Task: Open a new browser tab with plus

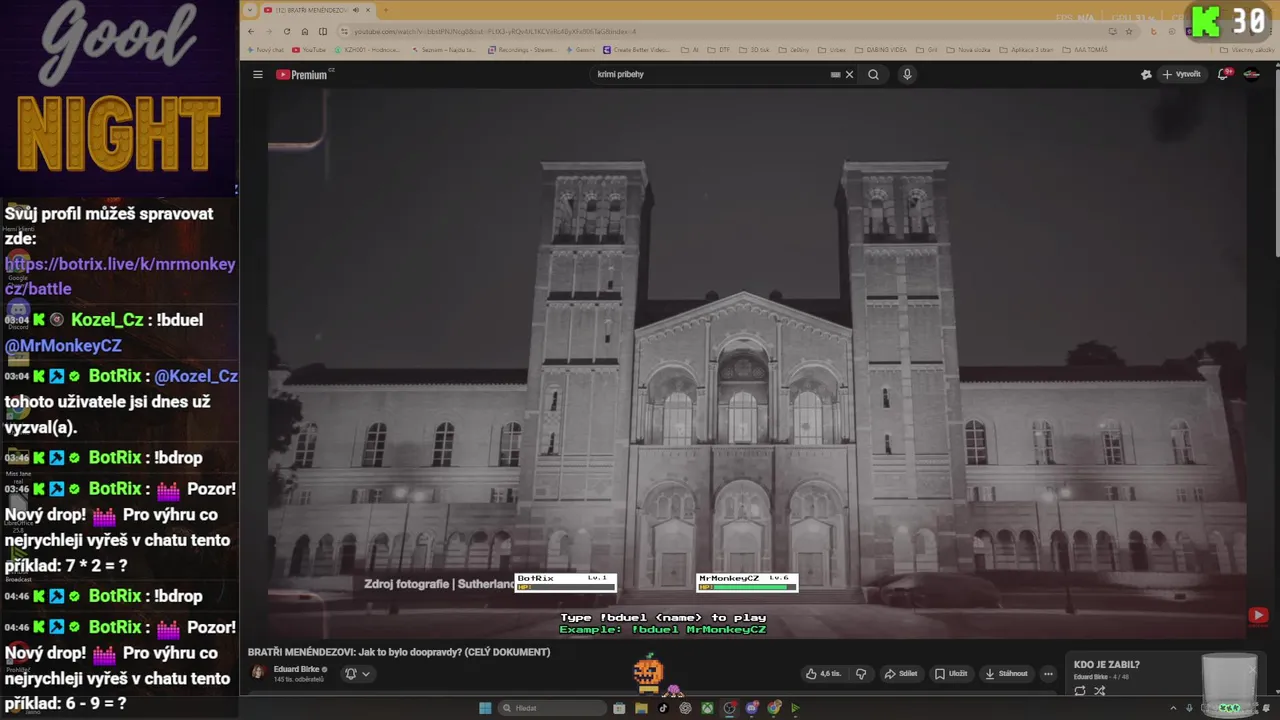Action: 385,10
